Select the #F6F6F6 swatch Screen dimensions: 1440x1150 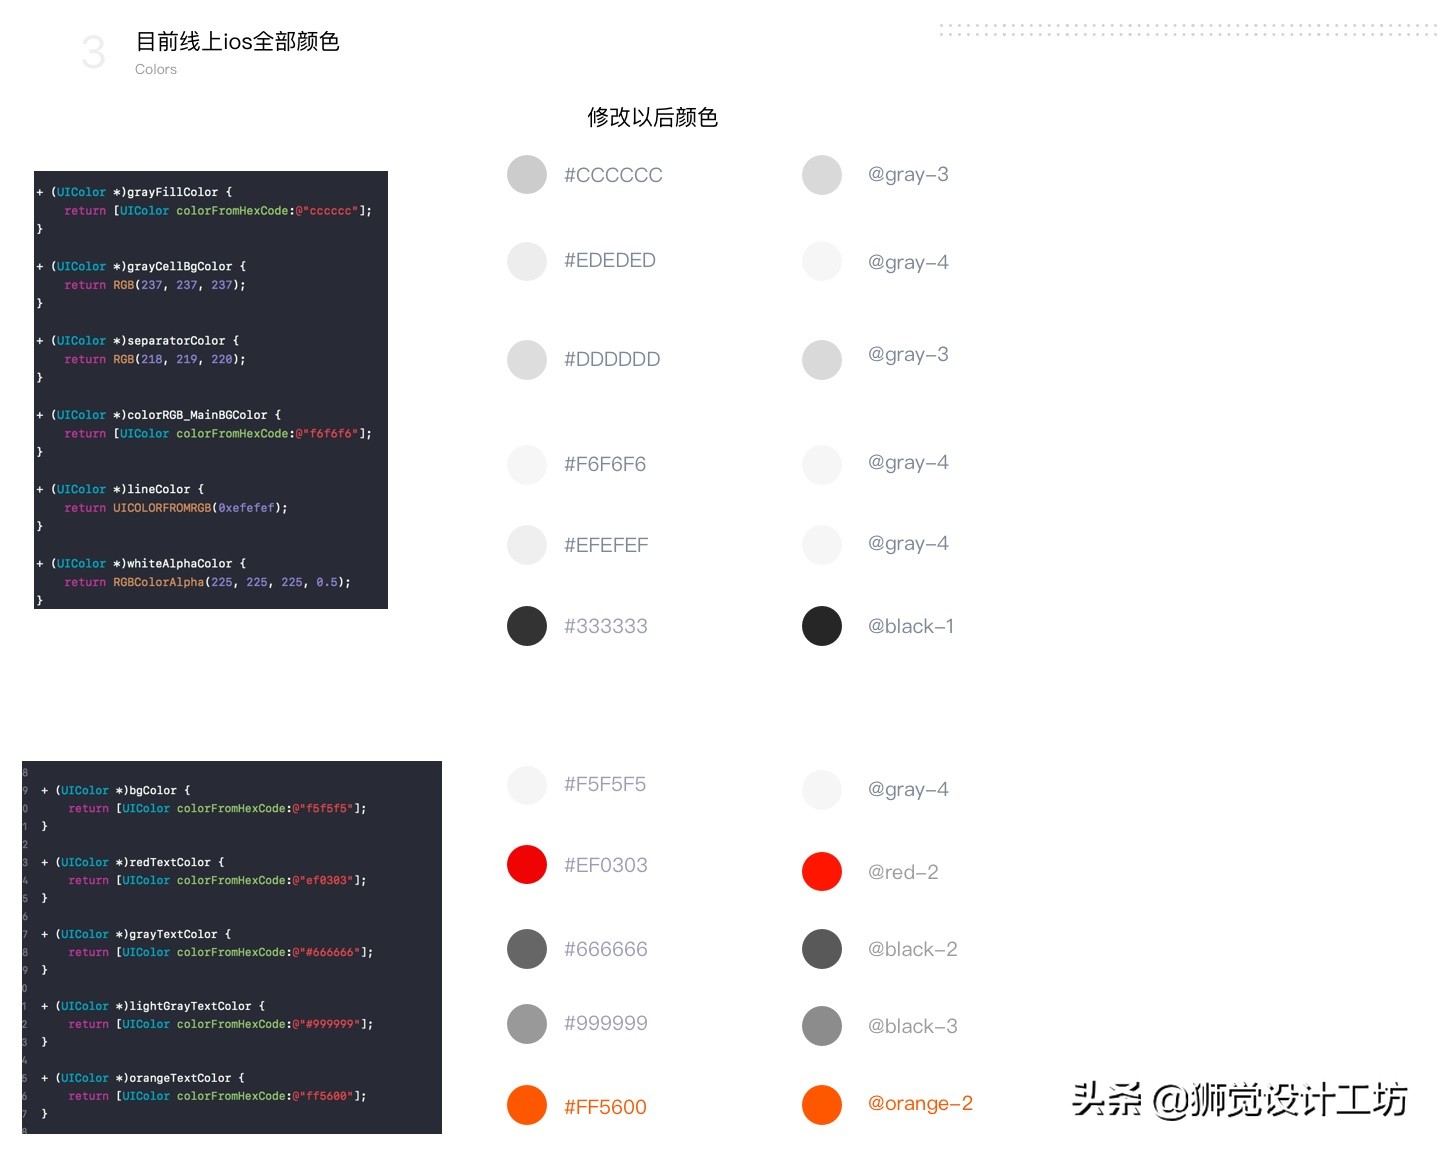526,464
